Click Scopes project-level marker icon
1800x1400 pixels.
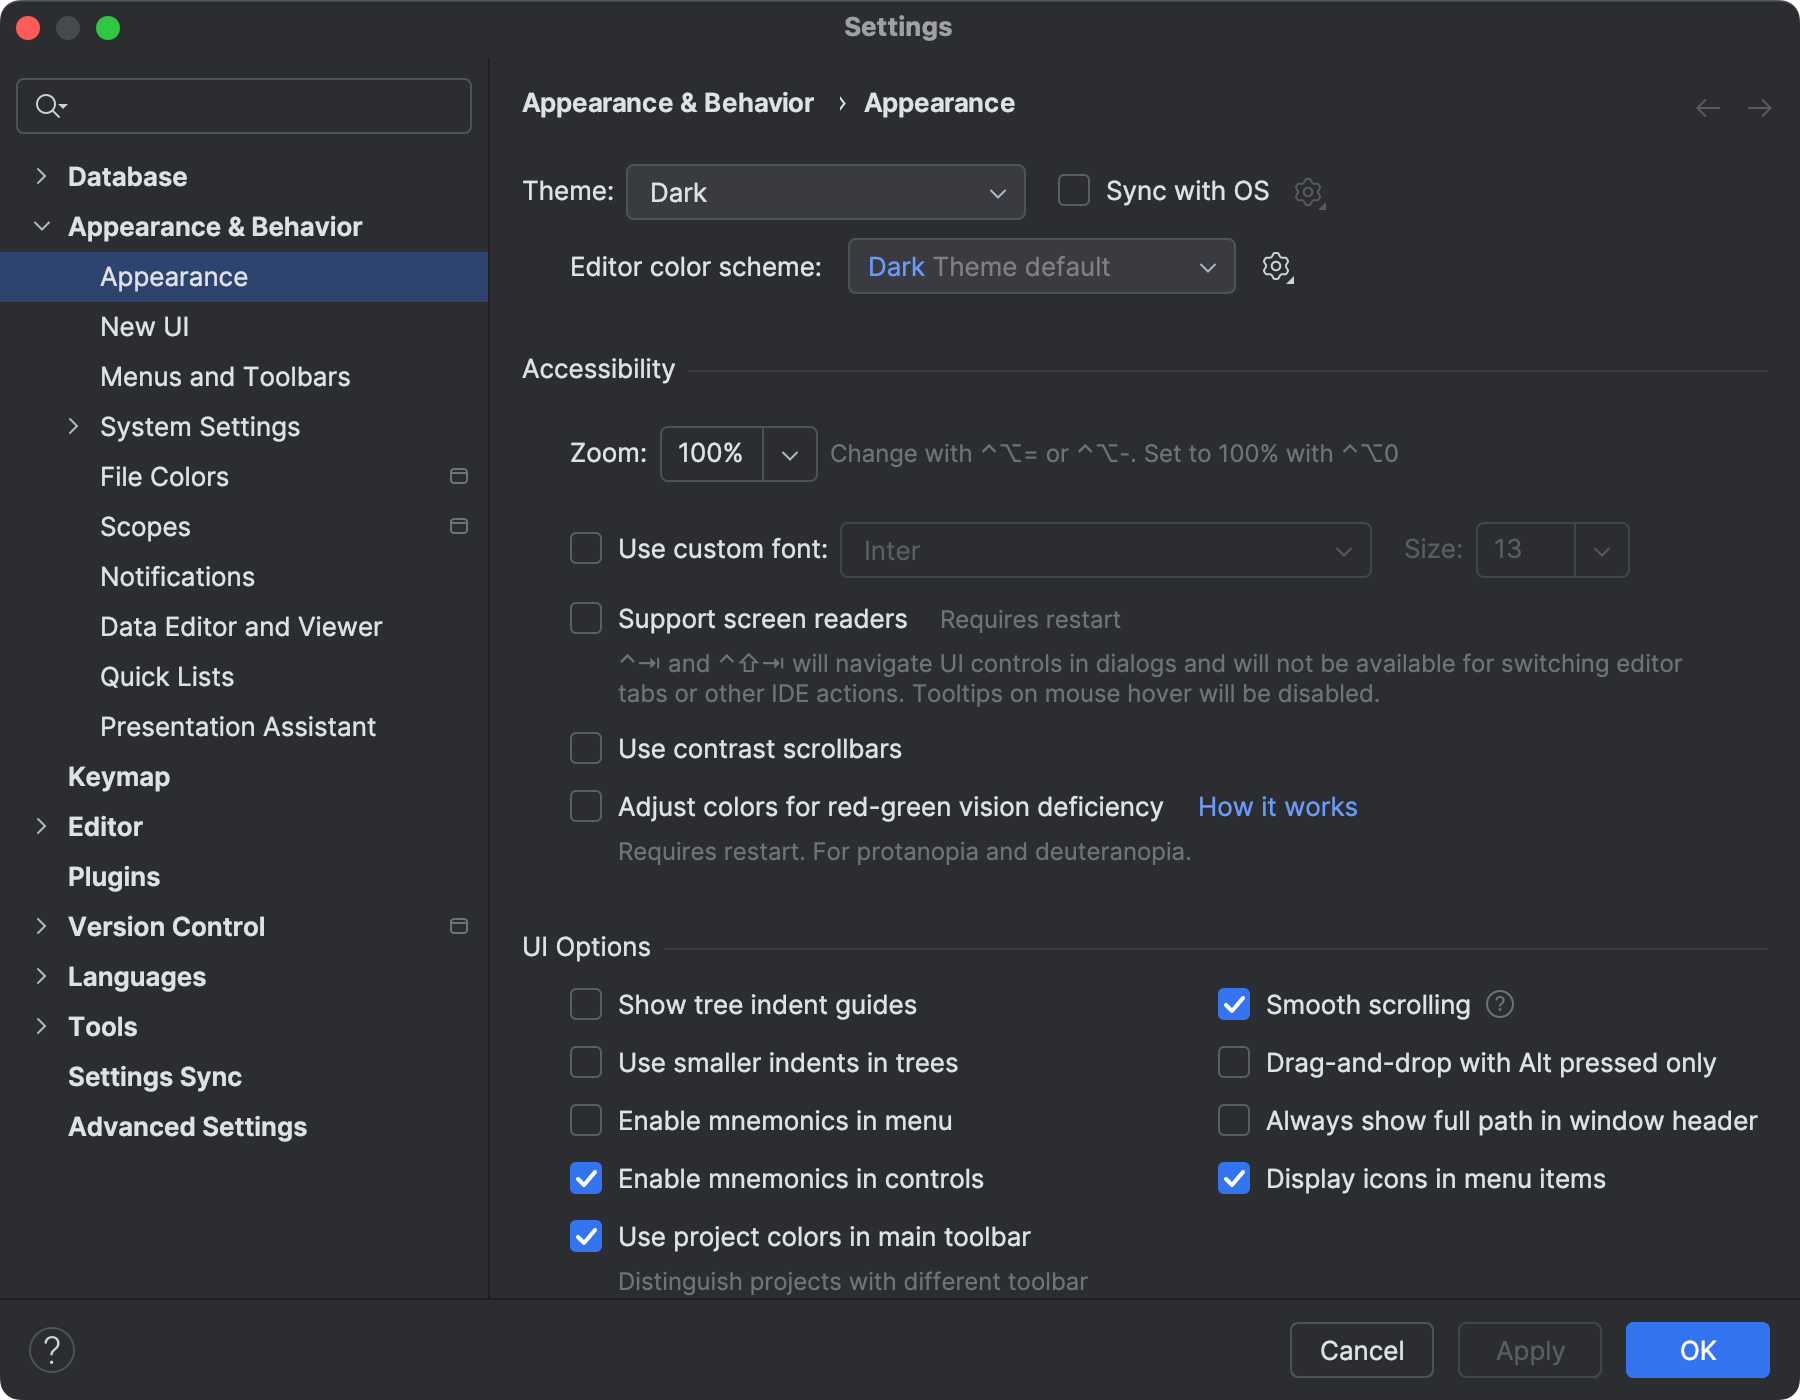pyautogui.click(x=459, y=526)
